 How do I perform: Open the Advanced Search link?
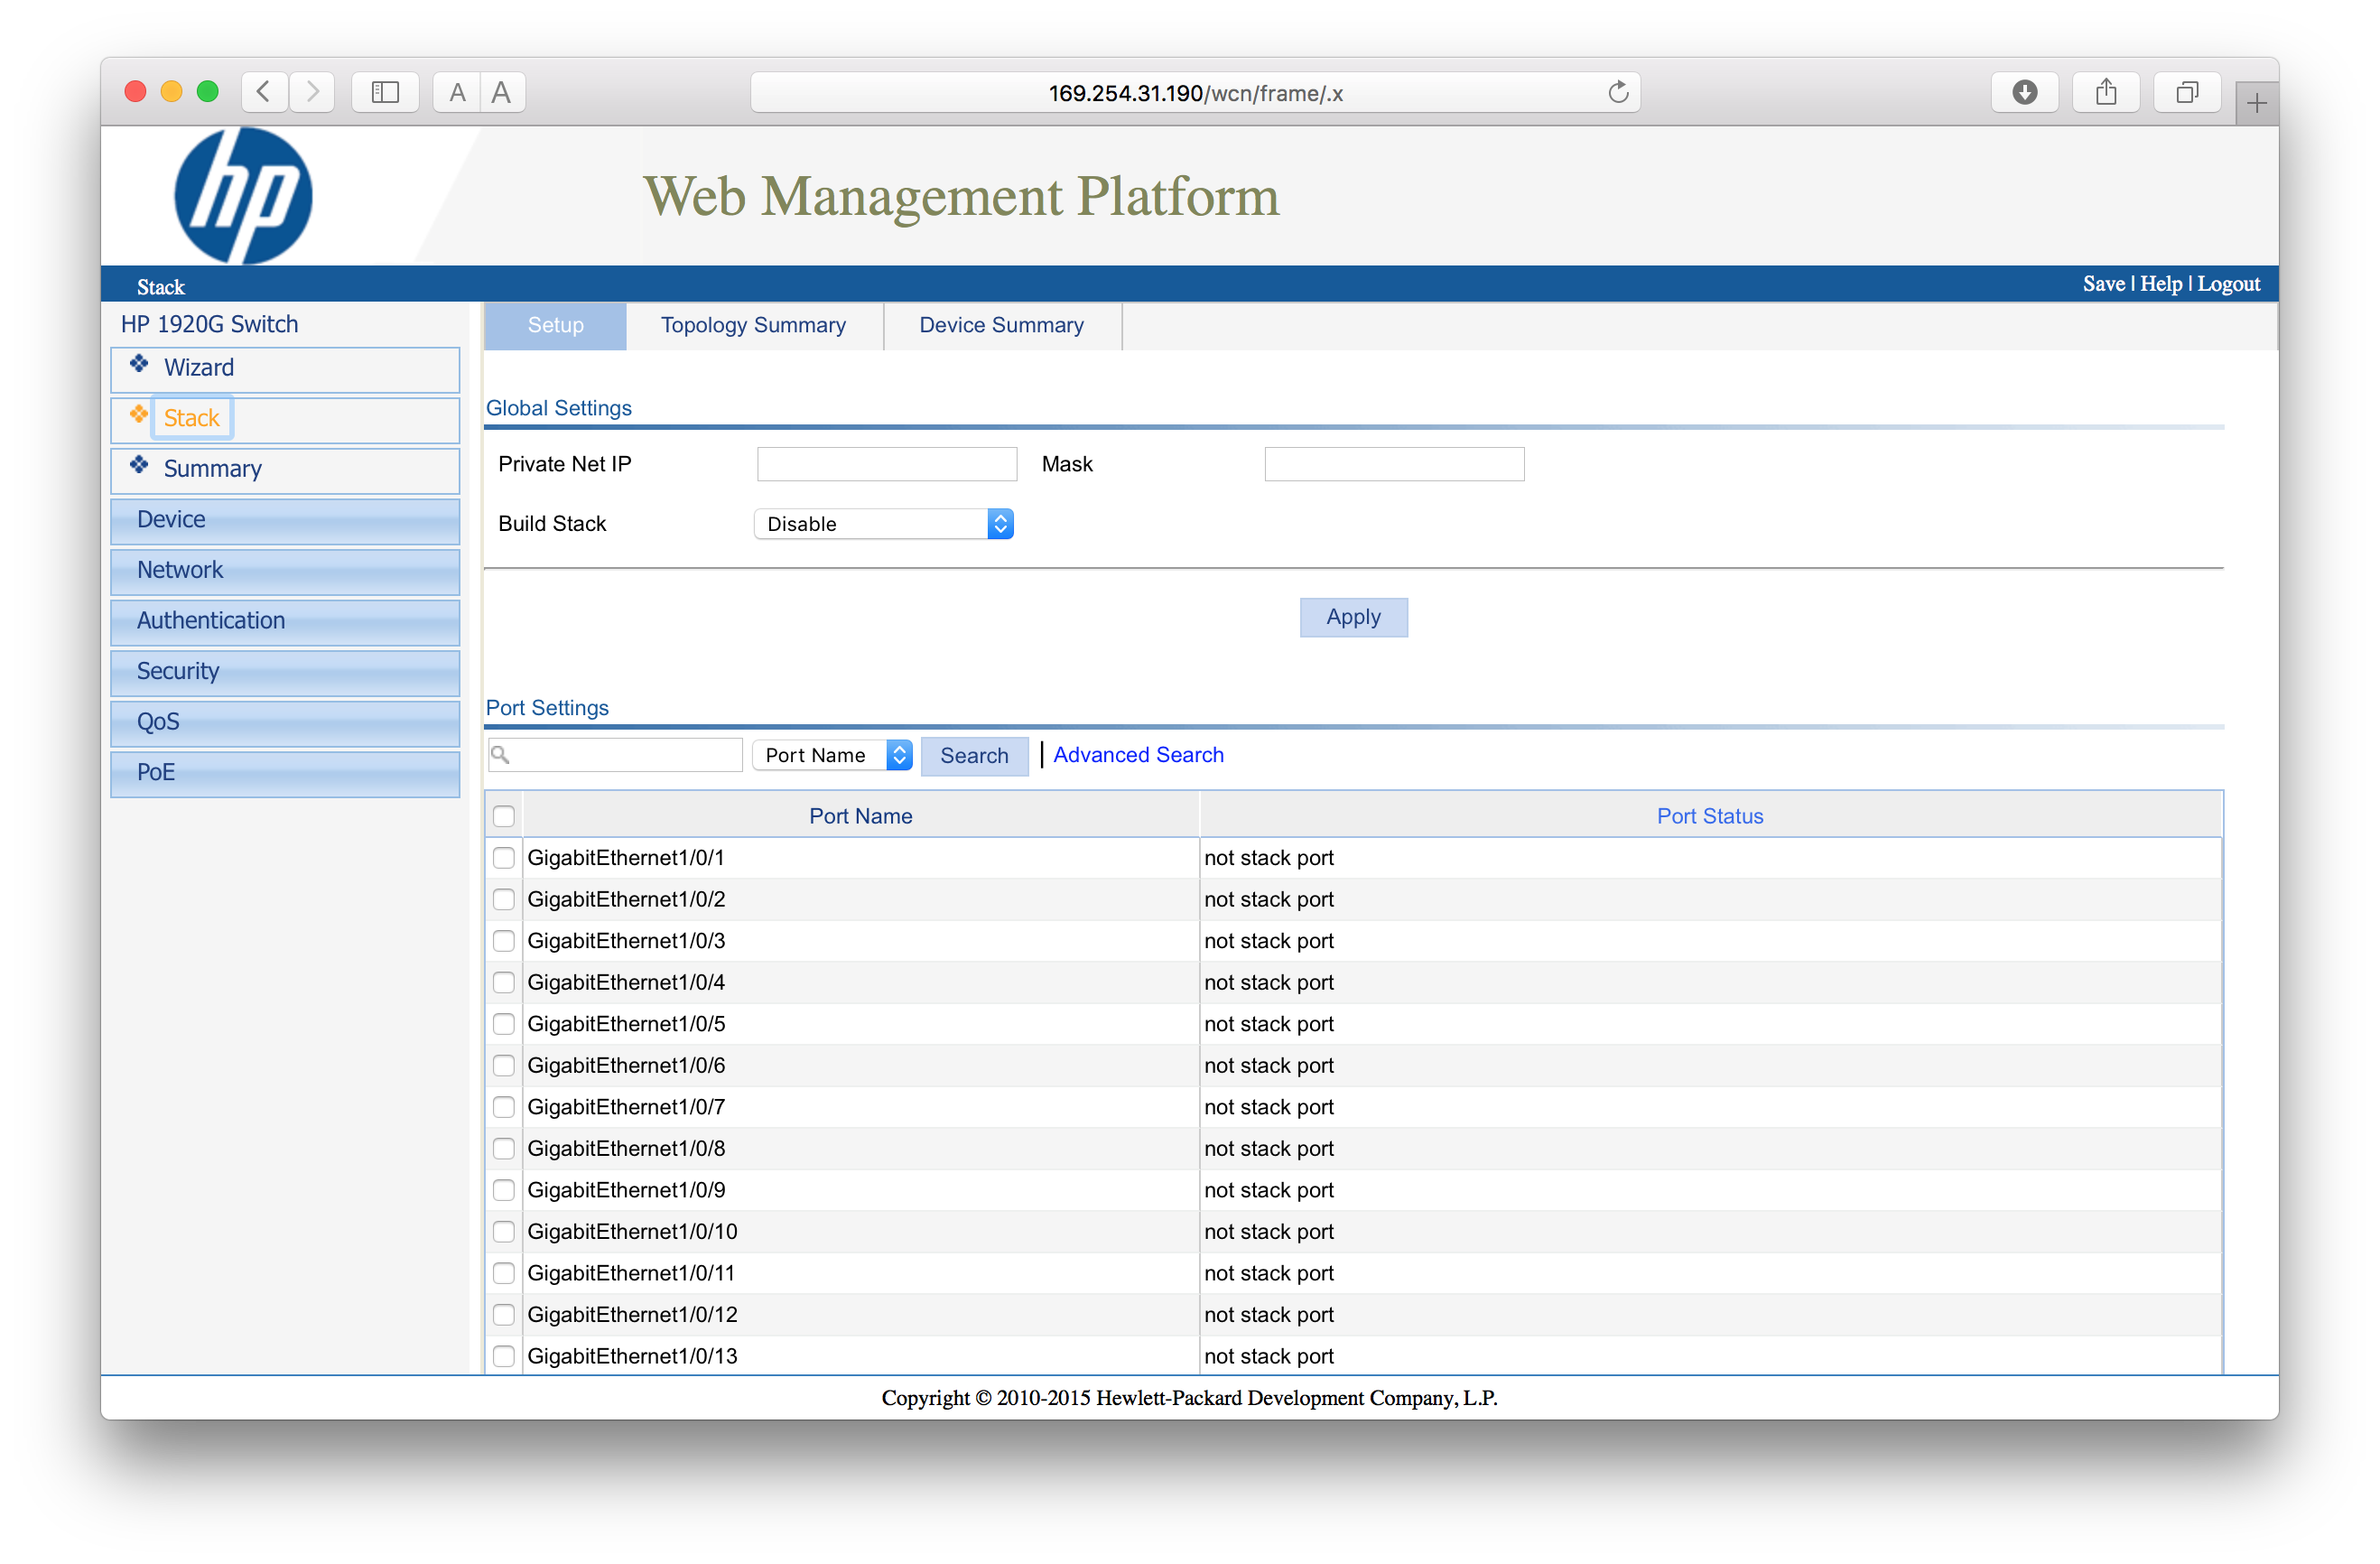[1138, 755]
